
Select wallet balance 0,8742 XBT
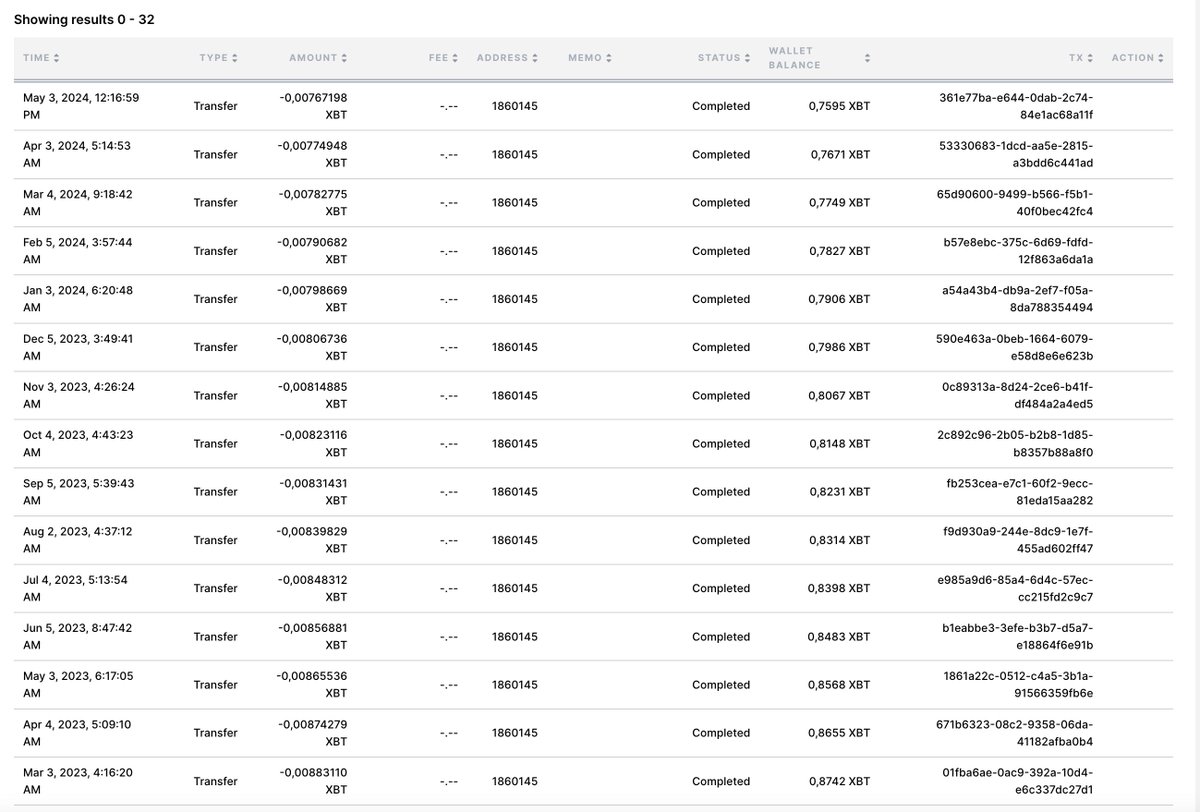click(839, 781)
